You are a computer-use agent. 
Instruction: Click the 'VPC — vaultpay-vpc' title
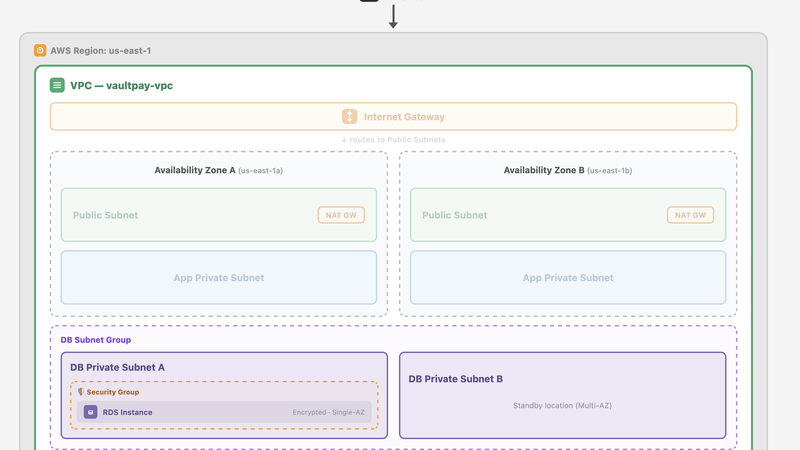click(x=121, y=86)
